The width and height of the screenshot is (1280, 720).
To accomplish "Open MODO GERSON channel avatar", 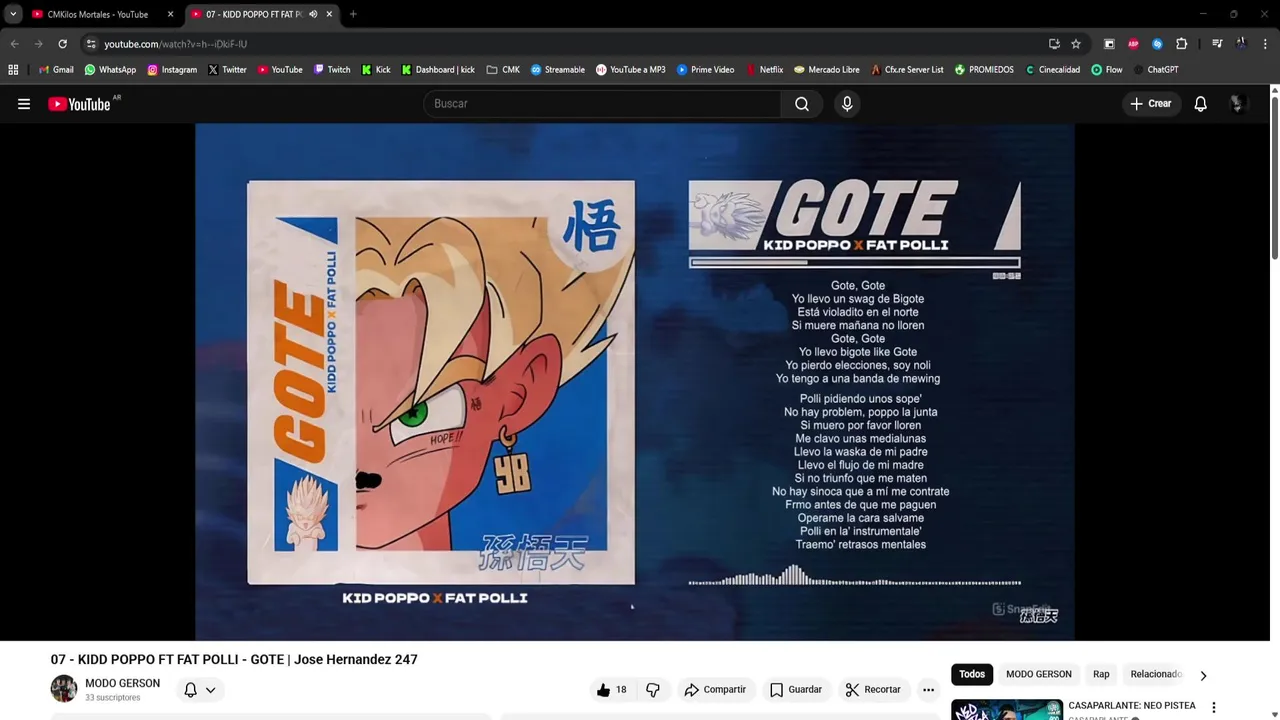I will click(64, 689).
